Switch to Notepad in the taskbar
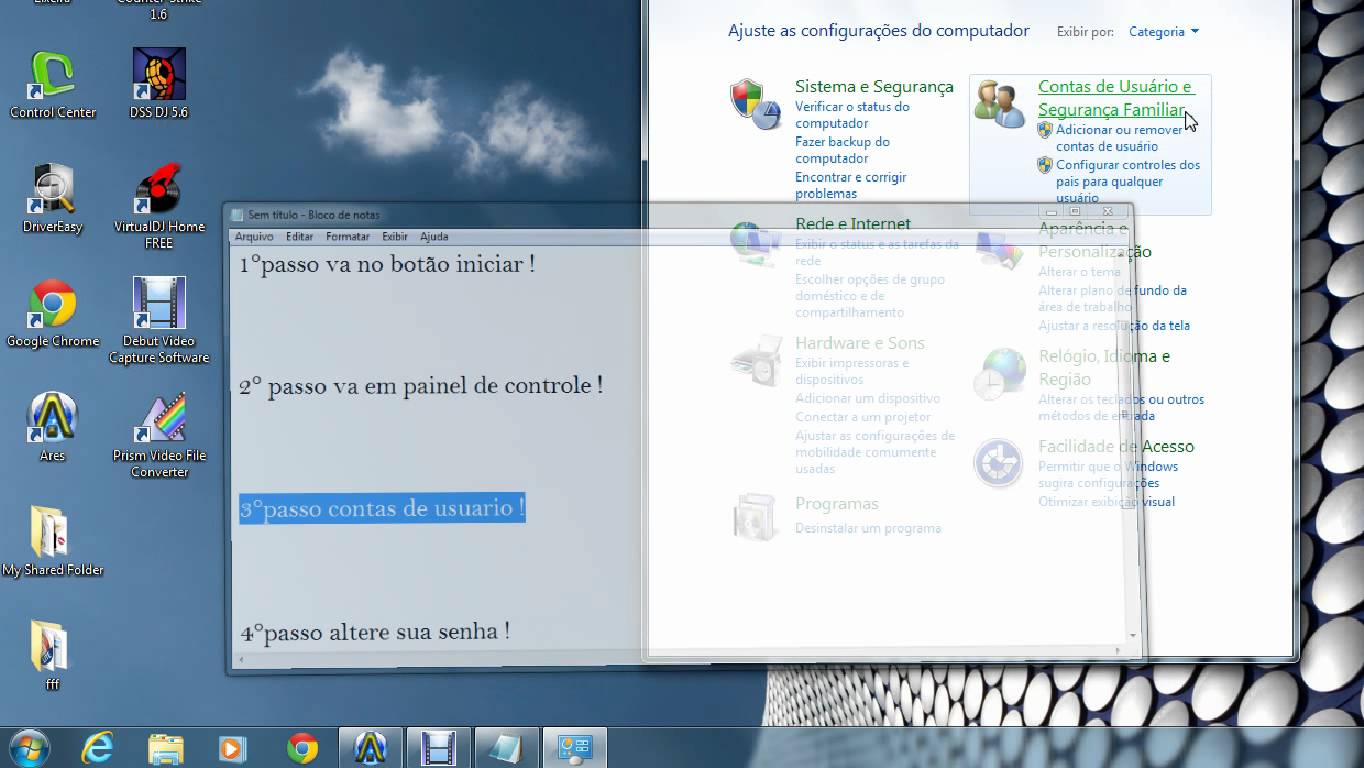Screen dimensions: 1364x768 click(x=507, y=748)
